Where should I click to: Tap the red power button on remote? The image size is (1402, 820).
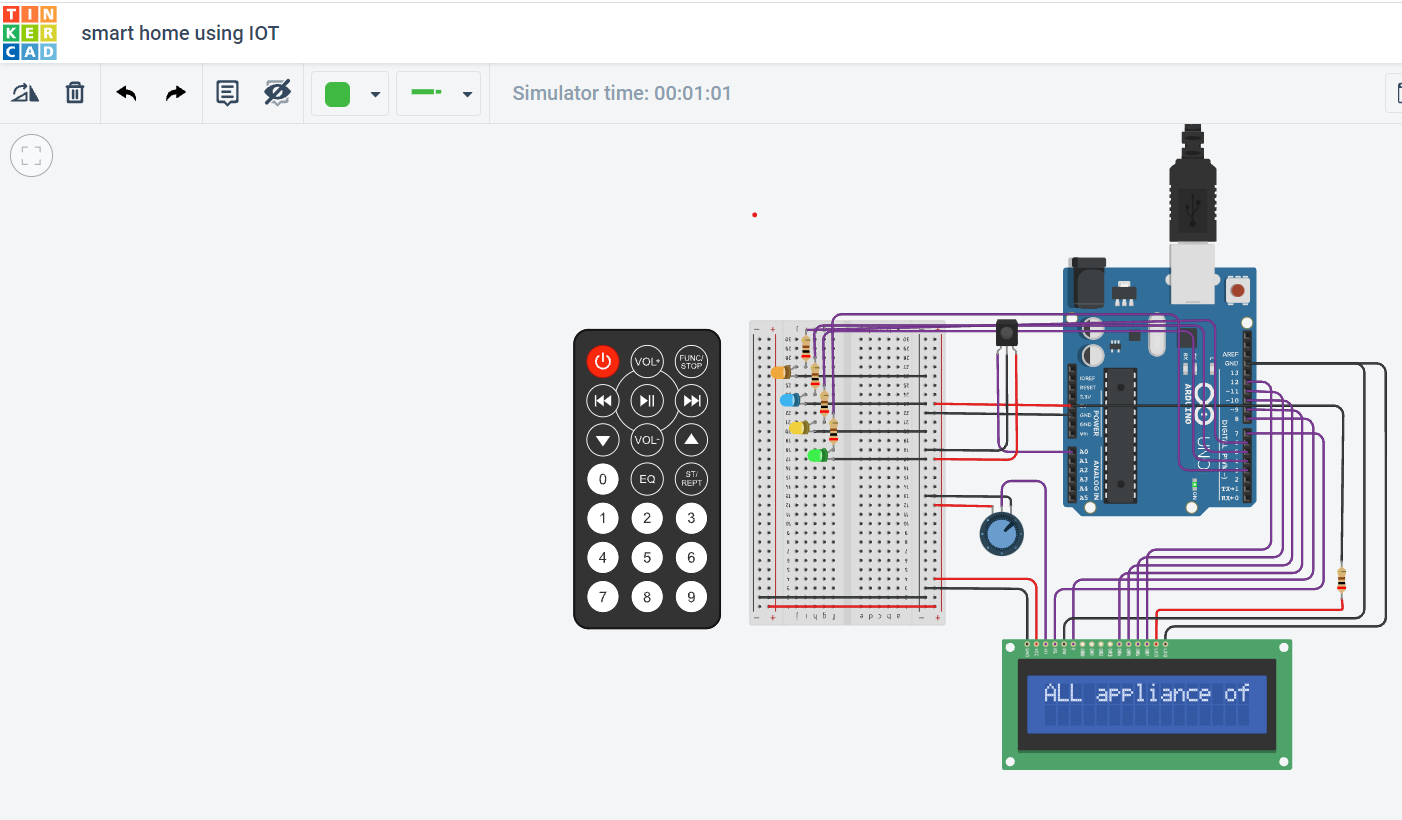point(602,361)
